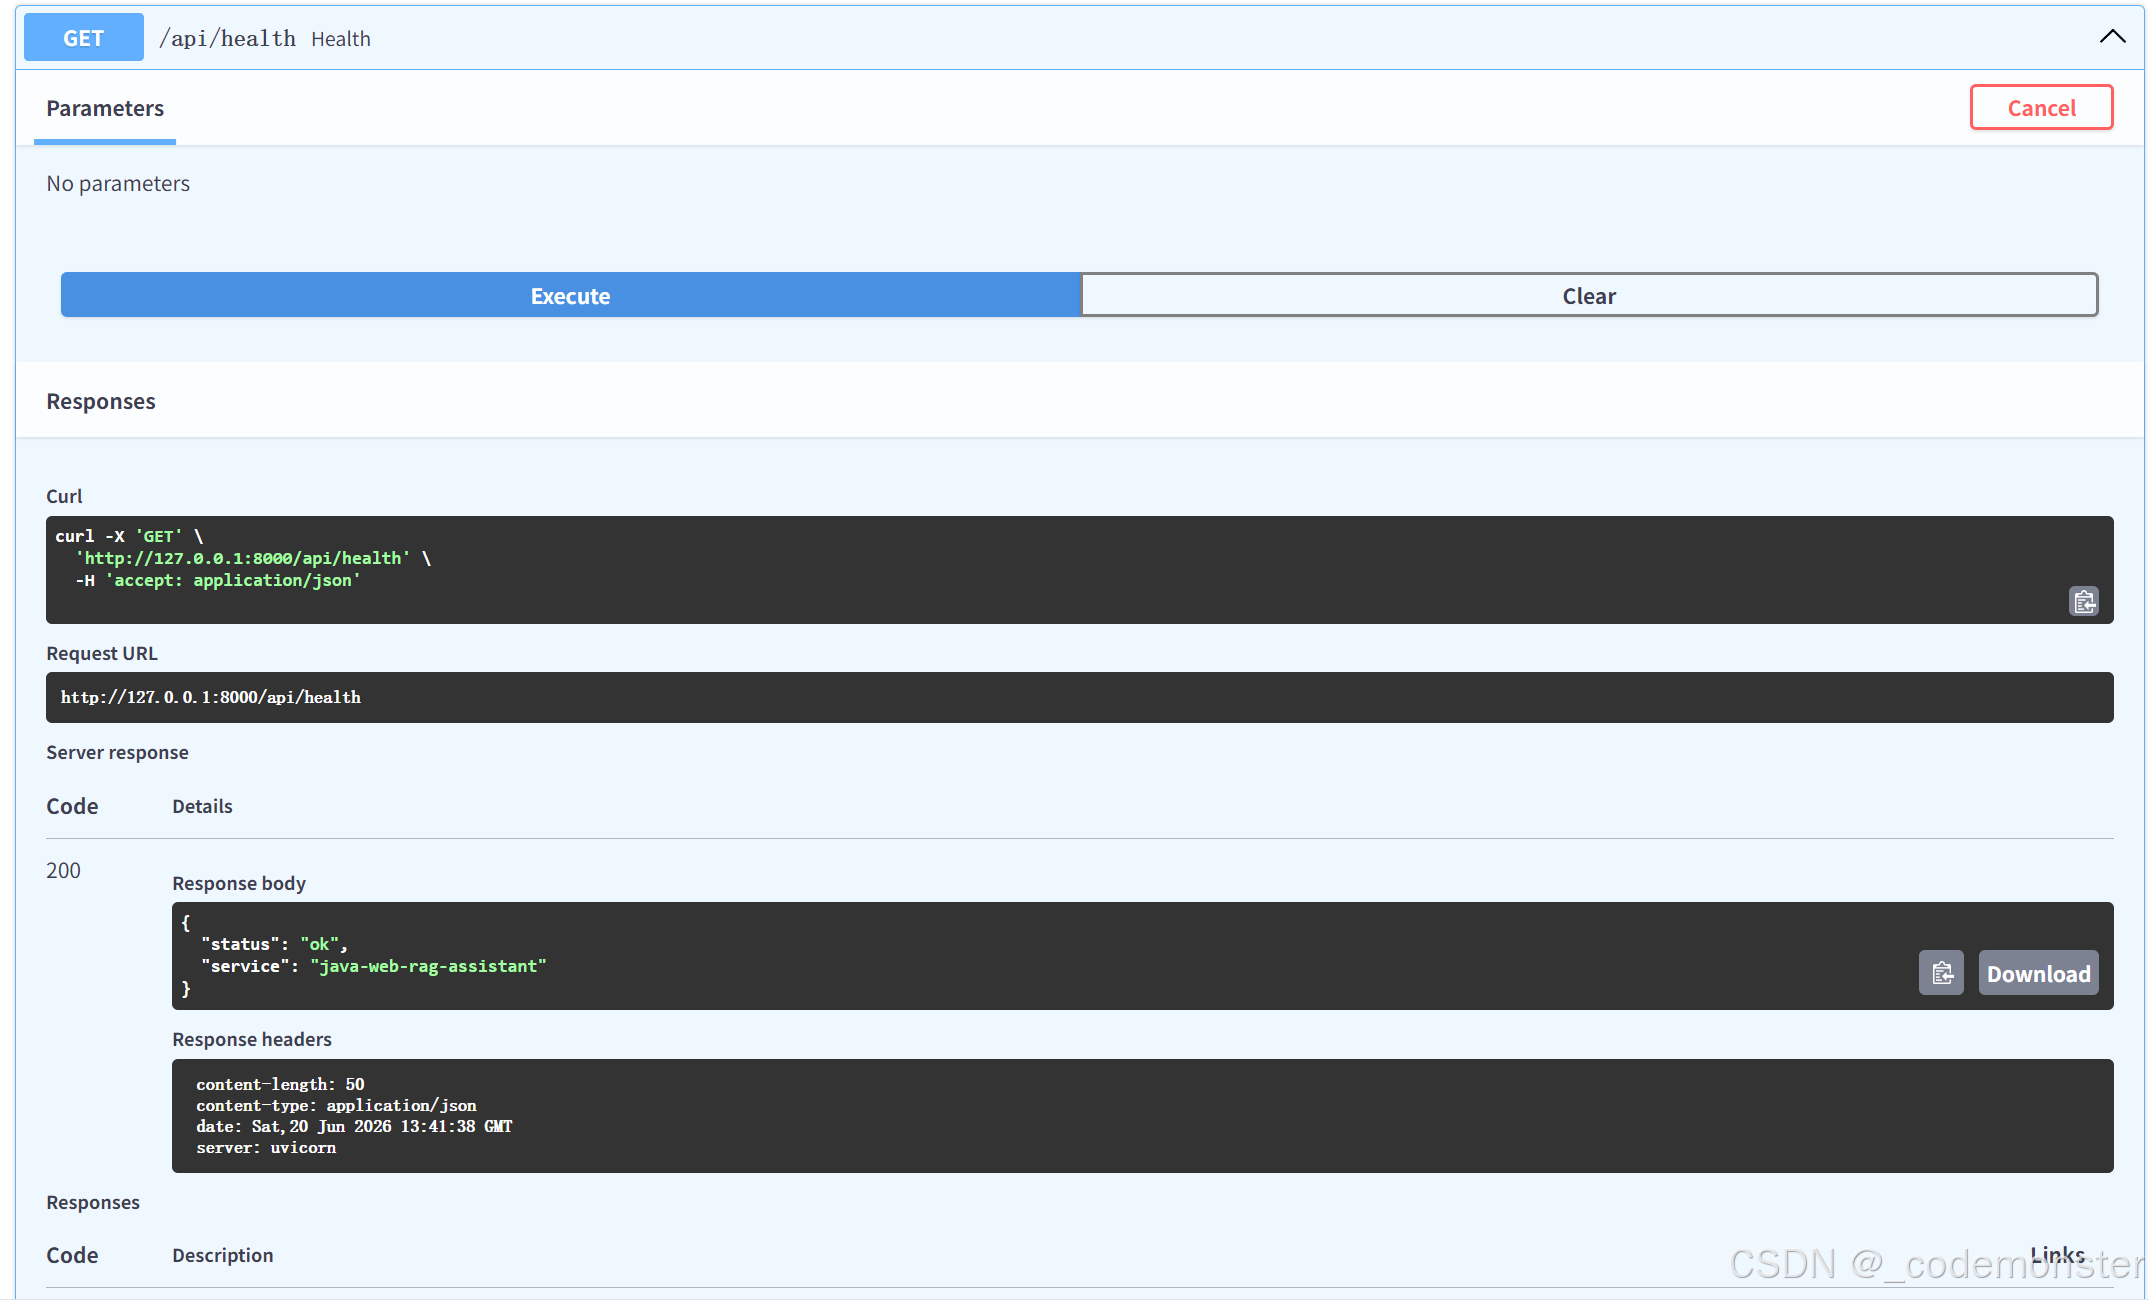This screenshot has width=2149, height=1300.
Task: Cancel the try-it-out mode
Action: click(2041, 108)
